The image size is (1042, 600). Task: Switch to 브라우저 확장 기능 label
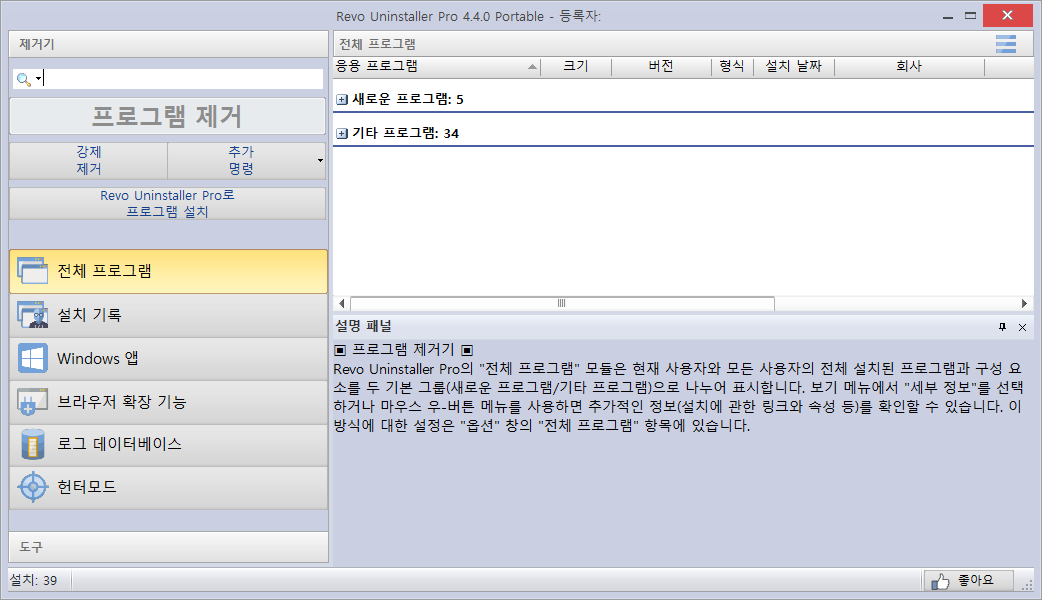pos(122,401)
